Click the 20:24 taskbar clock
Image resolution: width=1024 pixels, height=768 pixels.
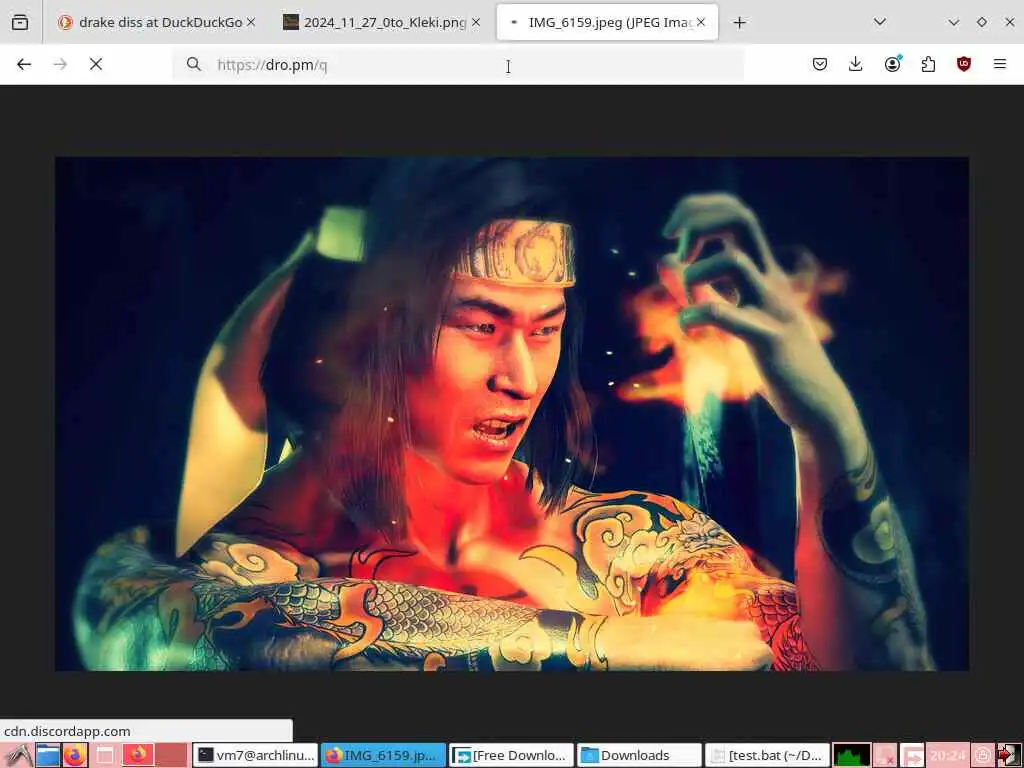point(948,756)
